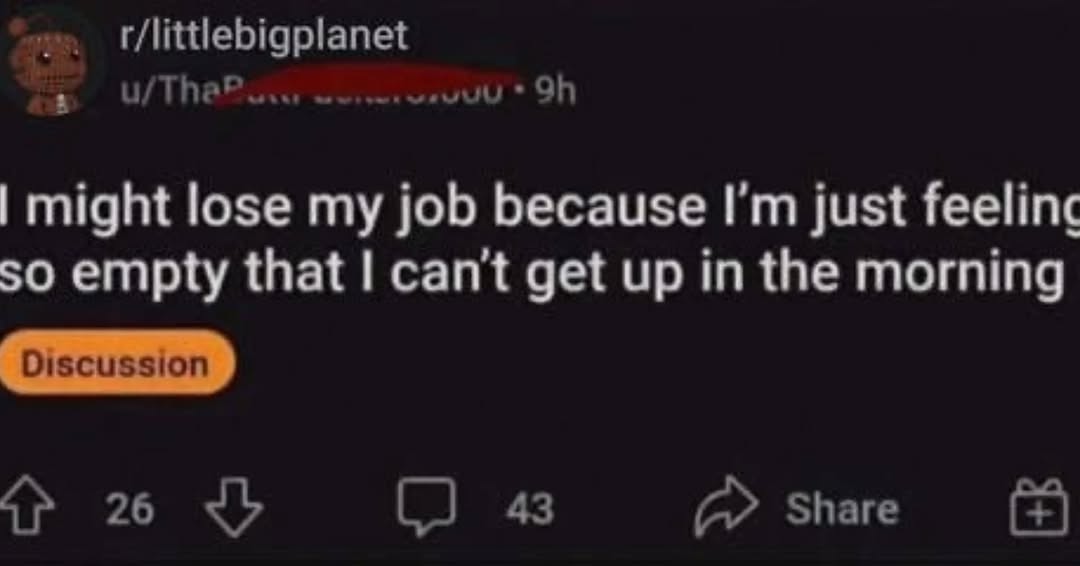Visit the r/littlebigplanet community link

coord(264,35)
